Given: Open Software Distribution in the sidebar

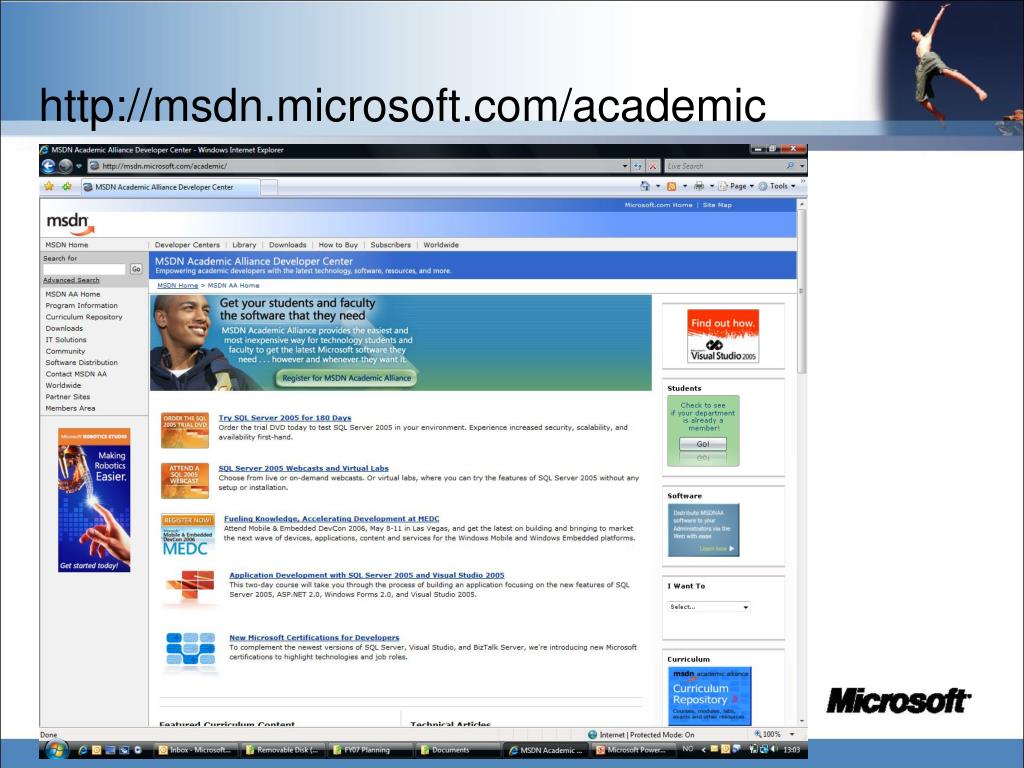Looking at the screenshot, I should [x=82, y=362].
